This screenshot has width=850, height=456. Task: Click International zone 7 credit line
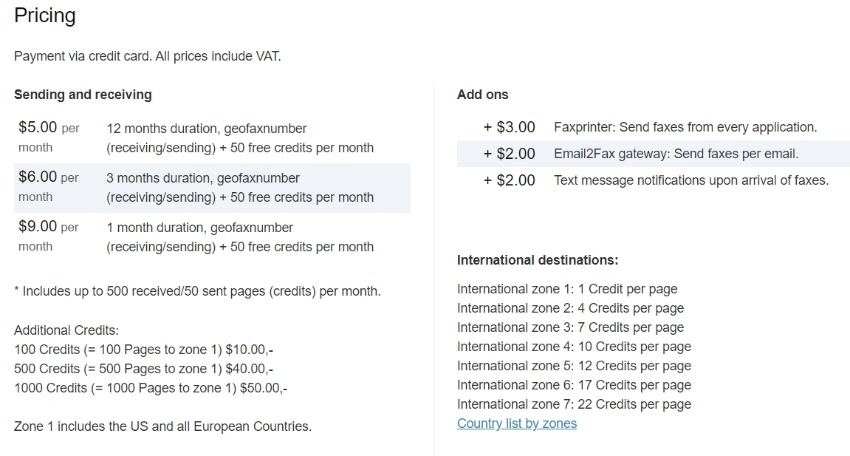point(574,404)
